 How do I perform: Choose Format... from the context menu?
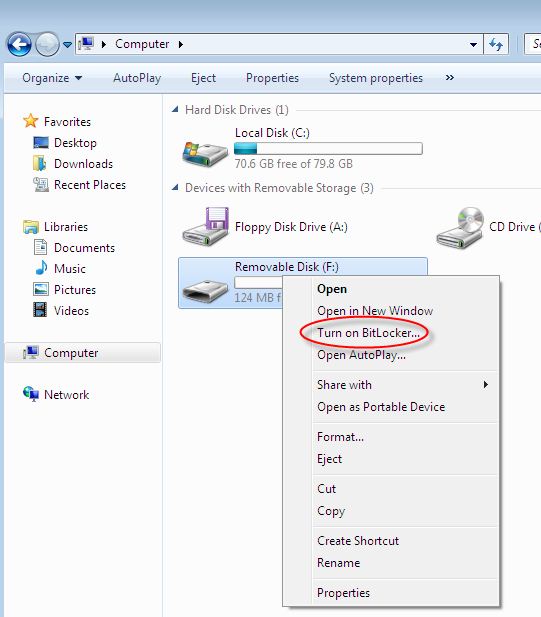[391, 437]
